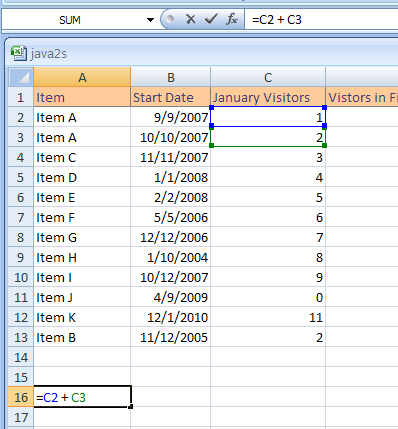
Task: Click cell with date 12/1/2010
Action: [171, 317]
